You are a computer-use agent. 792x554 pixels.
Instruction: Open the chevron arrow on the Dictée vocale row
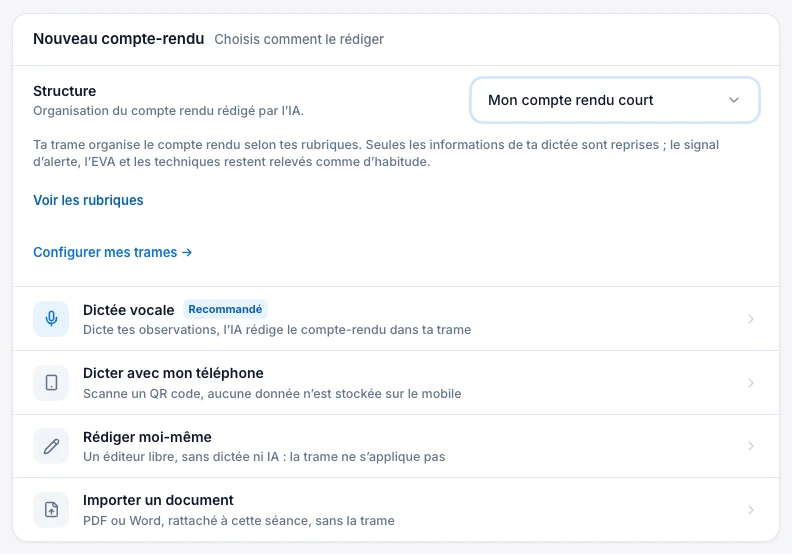751,319
